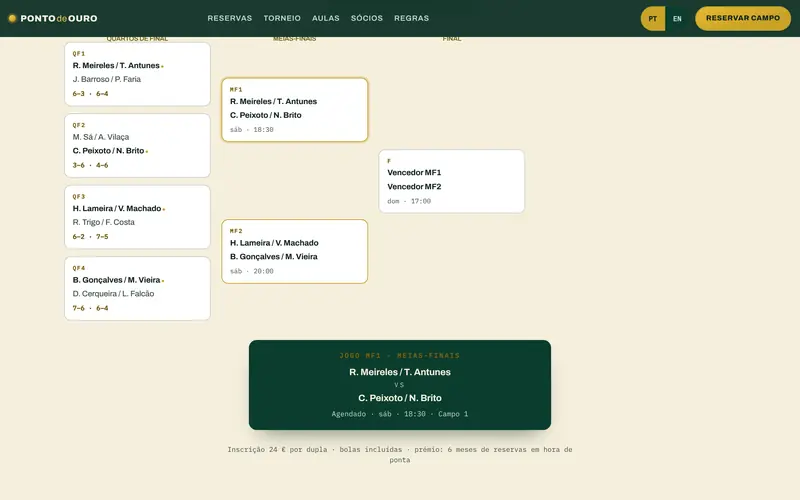800x500 pixels.
Task: Click R. Trigo / F. Costa in QF3
Action: 104,222
